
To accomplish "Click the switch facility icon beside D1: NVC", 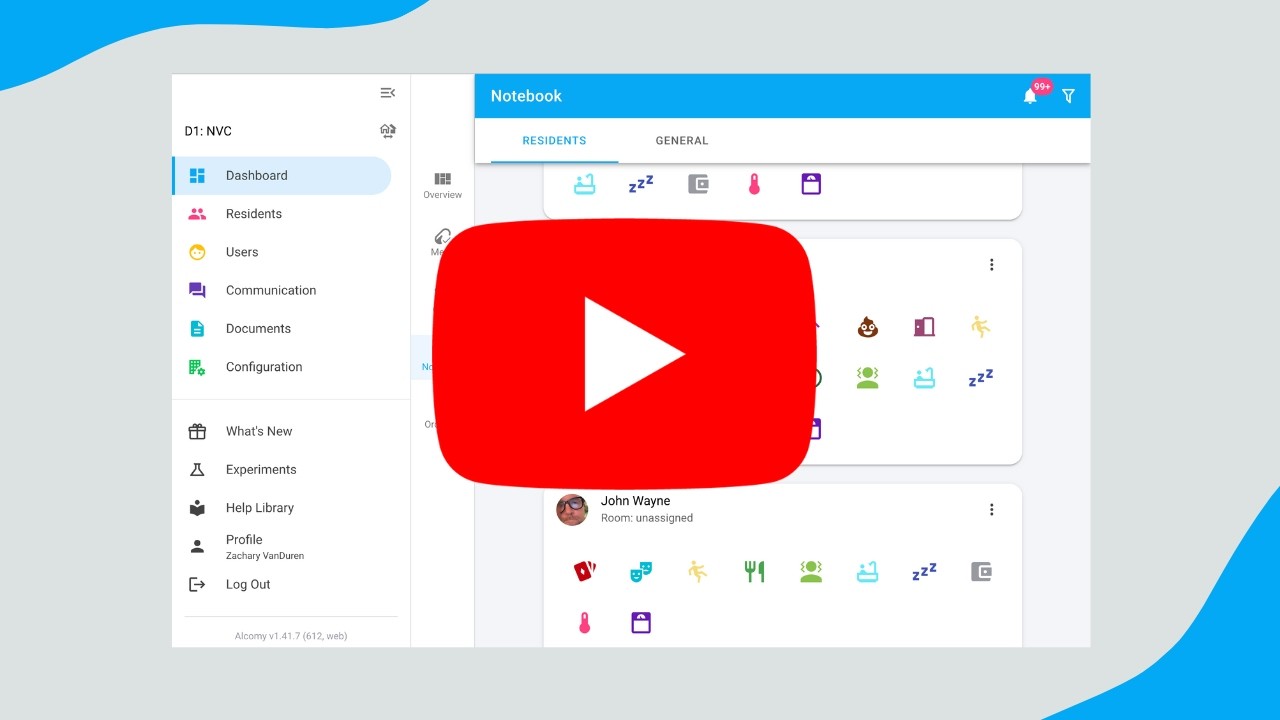I will pos(388,131).
